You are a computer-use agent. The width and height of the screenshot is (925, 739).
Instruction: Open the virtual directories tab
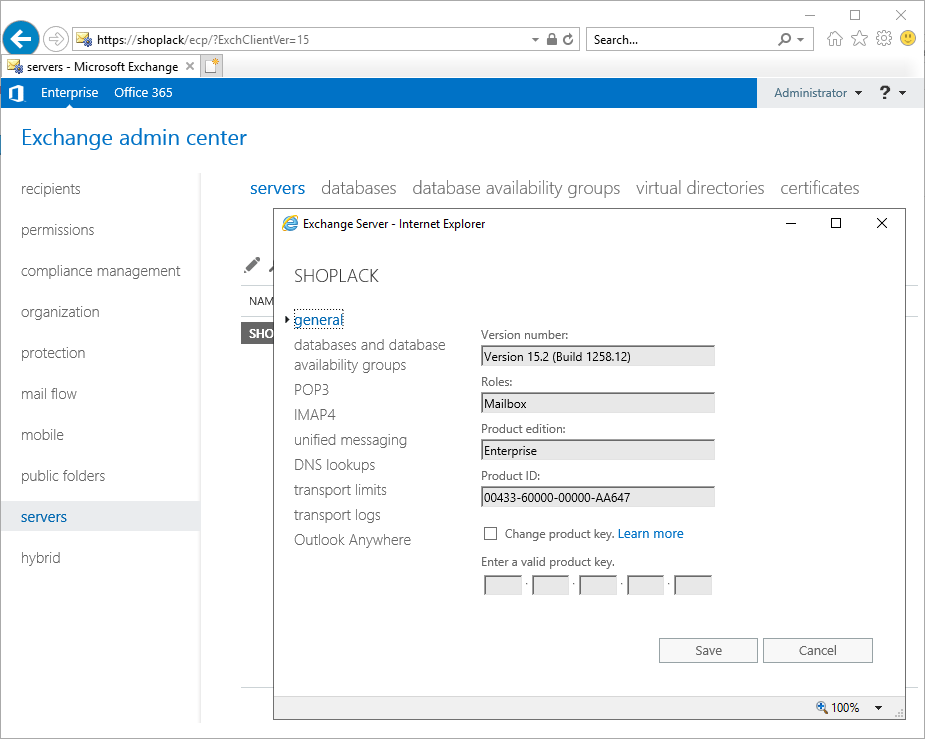click(x=700, y=188)
